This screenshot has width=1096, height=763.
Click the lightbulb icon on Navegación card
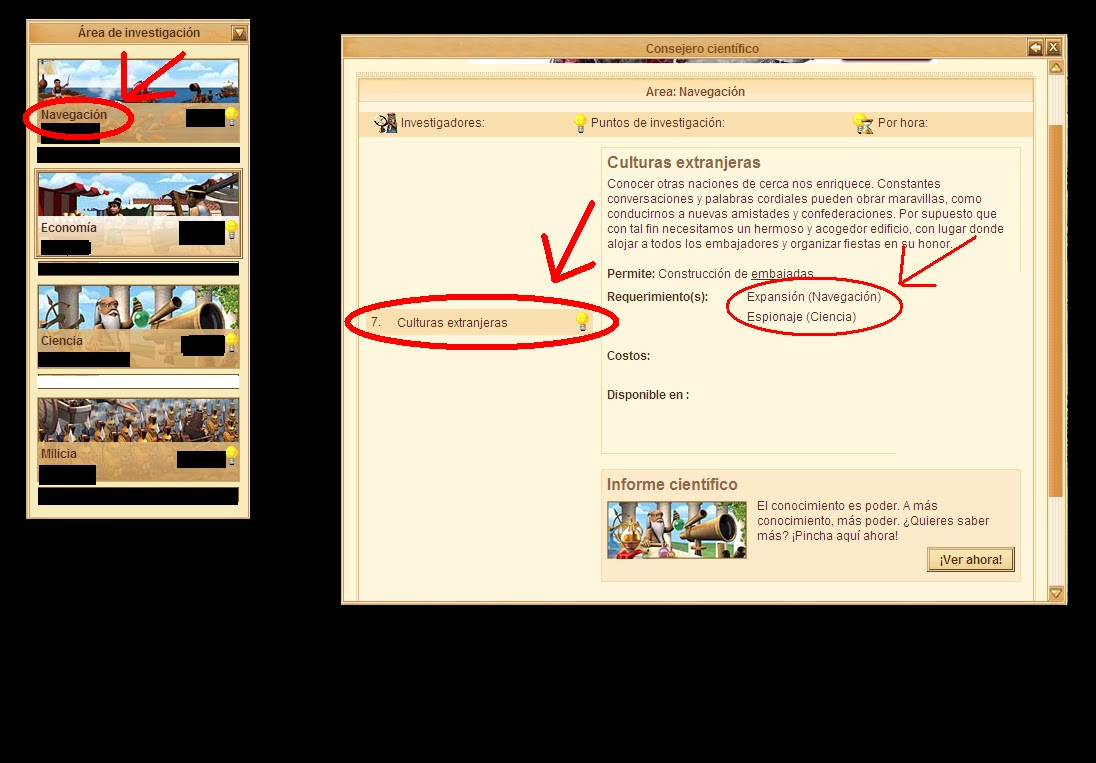(232, 117)
